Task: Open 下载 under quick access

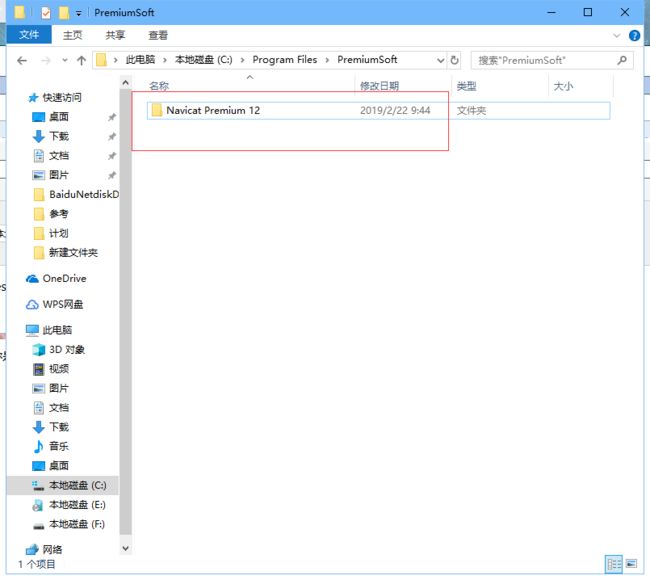Action: tap(59, 136)
